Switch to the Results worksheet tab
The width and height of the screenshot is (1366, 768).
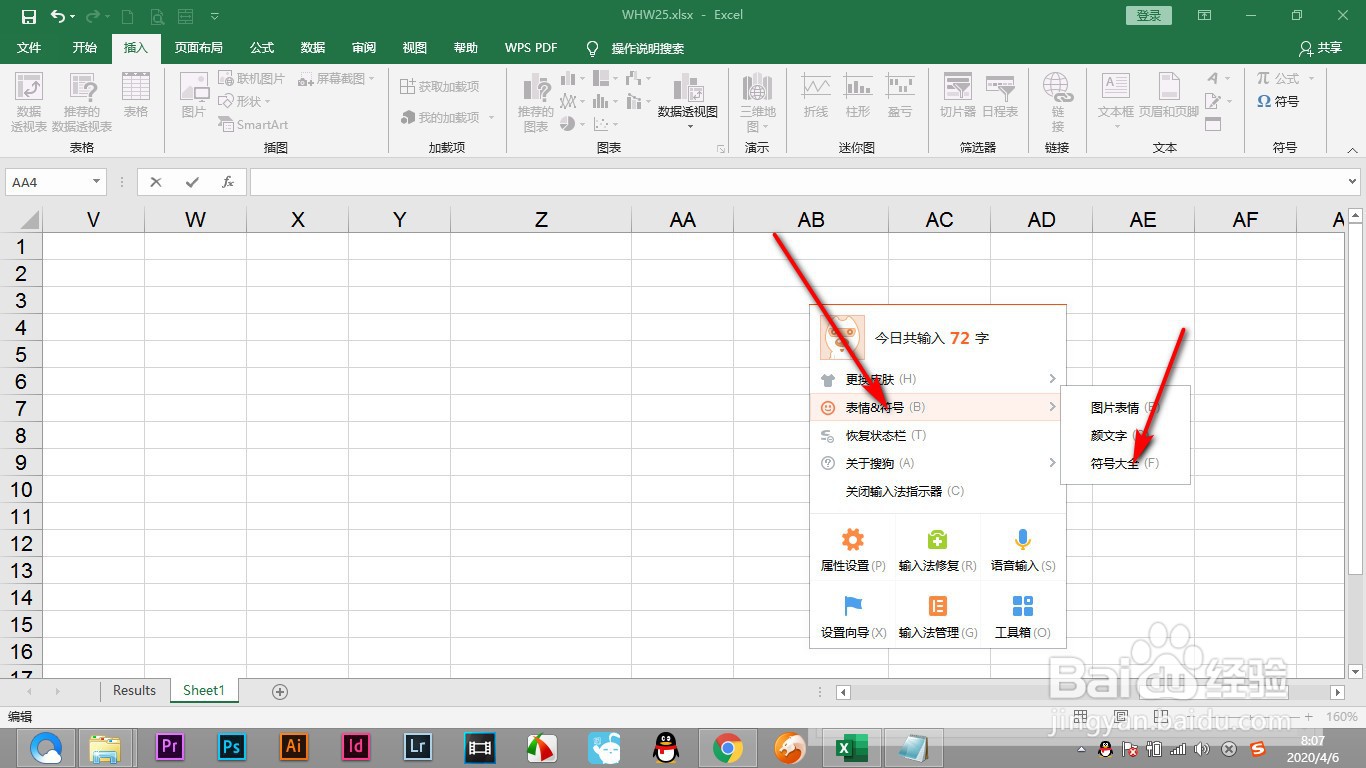134,690
